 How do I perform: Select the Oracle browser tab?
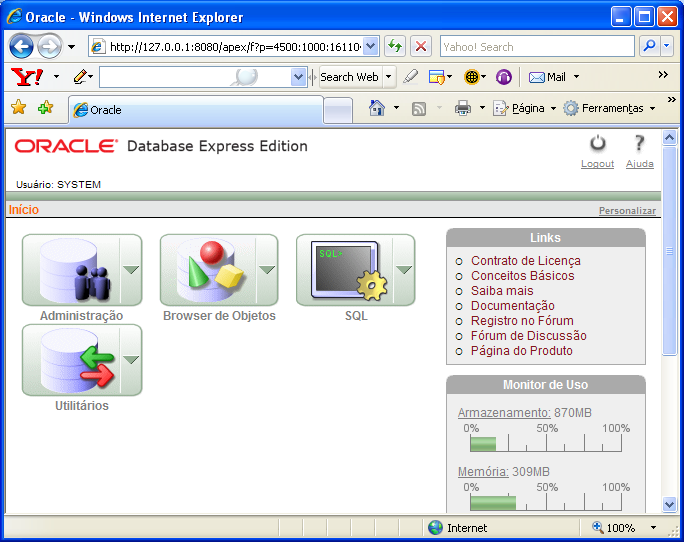[196, 110]
